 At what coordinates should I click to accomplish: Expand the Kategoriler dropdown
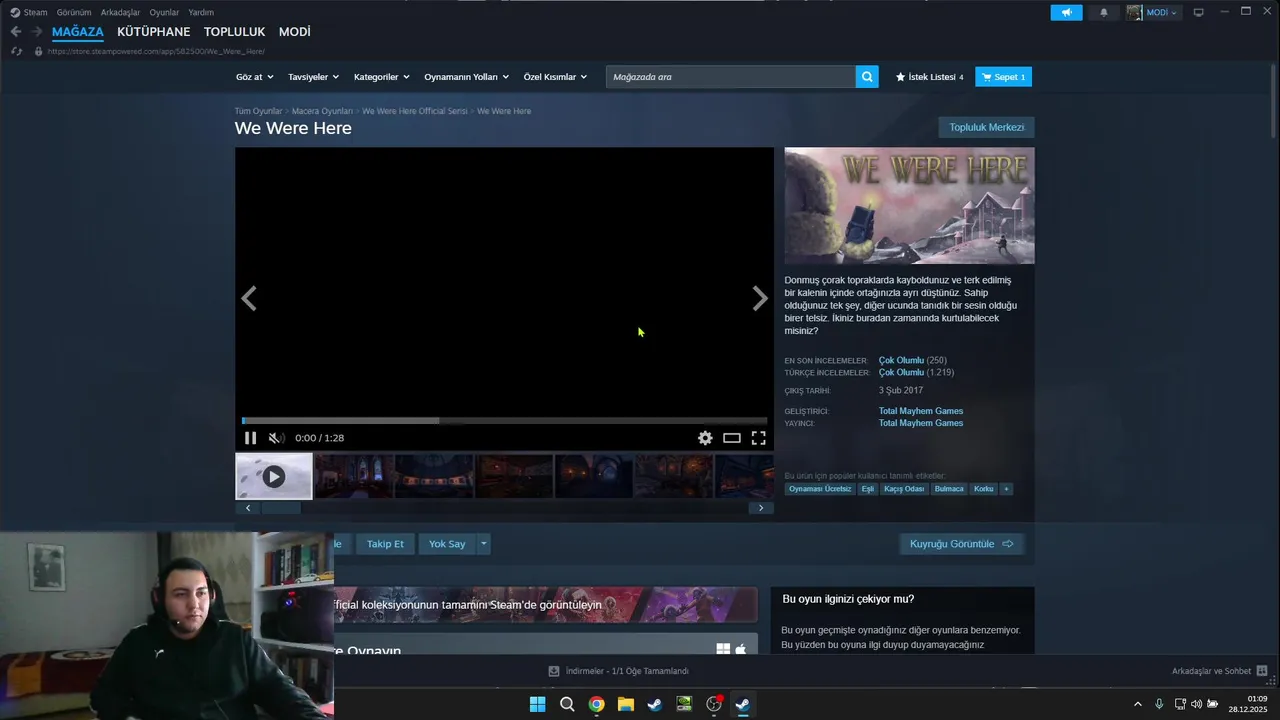pyautogui.click(x=382, y=77)
